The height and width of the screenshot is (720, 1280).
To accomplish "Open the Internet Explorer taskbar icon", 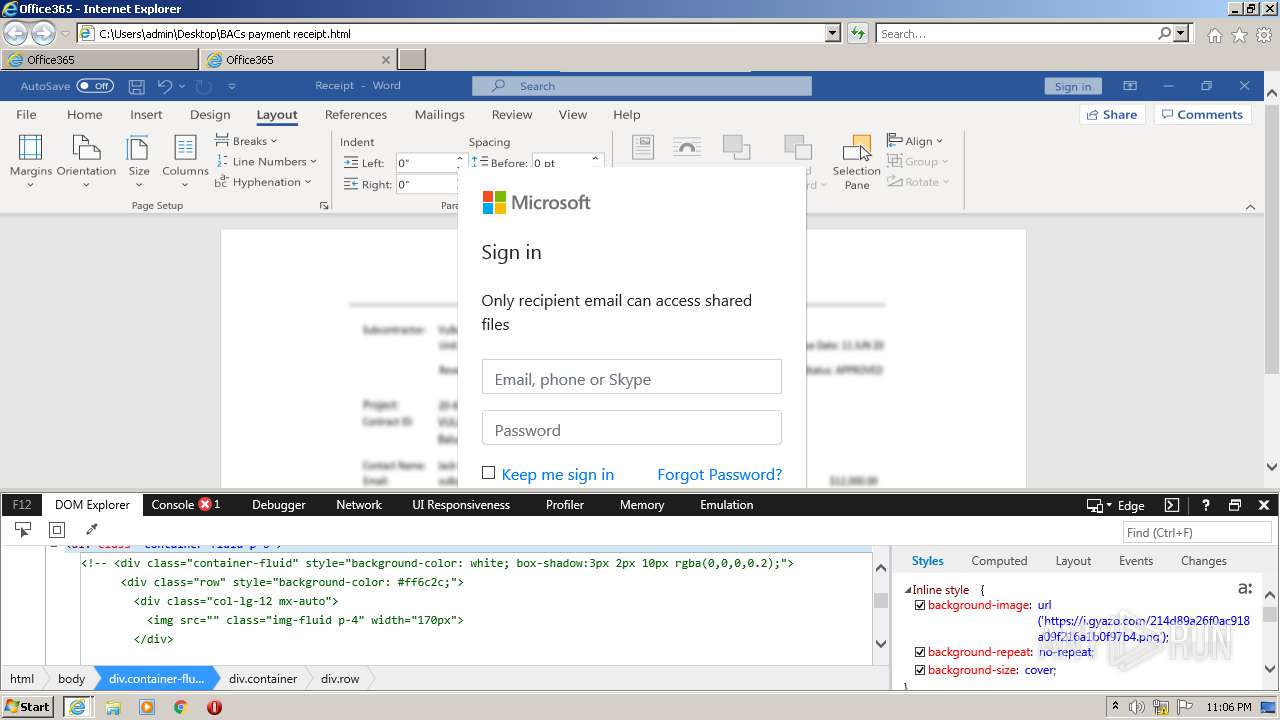I will pyautogui.click(x=78, y=707).
